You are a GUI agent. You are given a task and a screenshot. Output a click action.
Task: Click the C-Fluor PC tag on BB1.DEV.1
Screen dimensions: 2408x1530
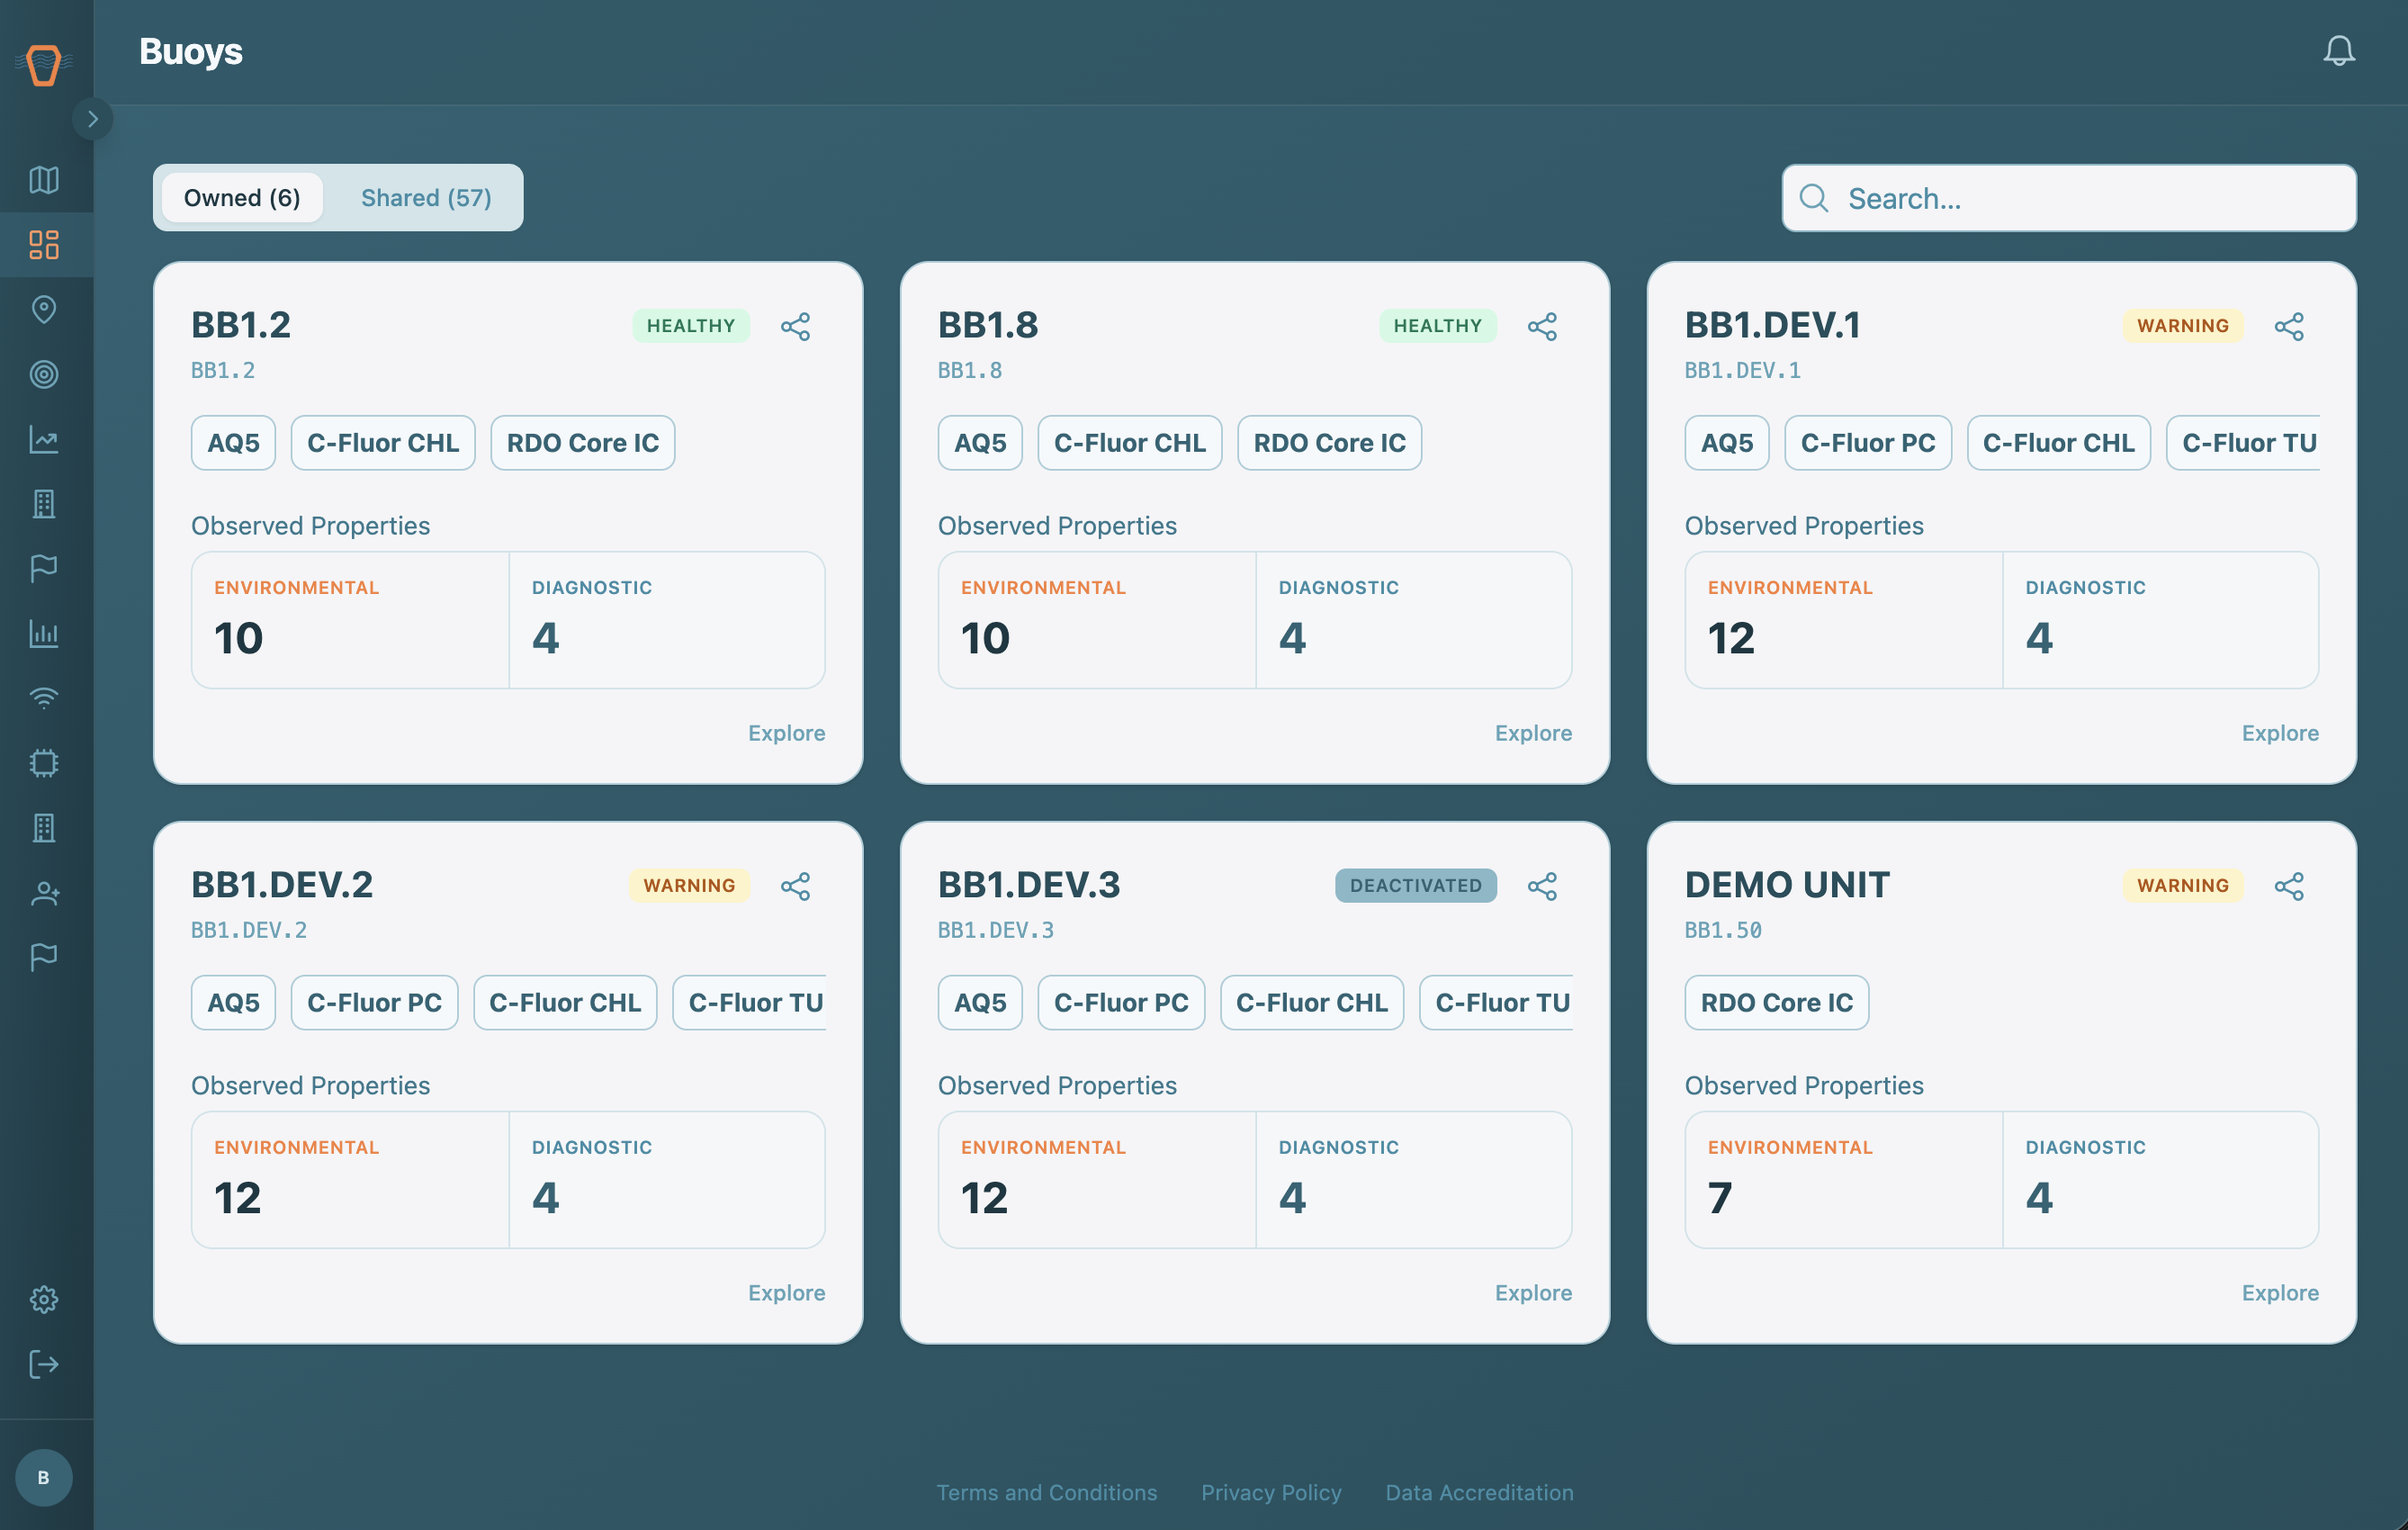tap(1867, 443)
